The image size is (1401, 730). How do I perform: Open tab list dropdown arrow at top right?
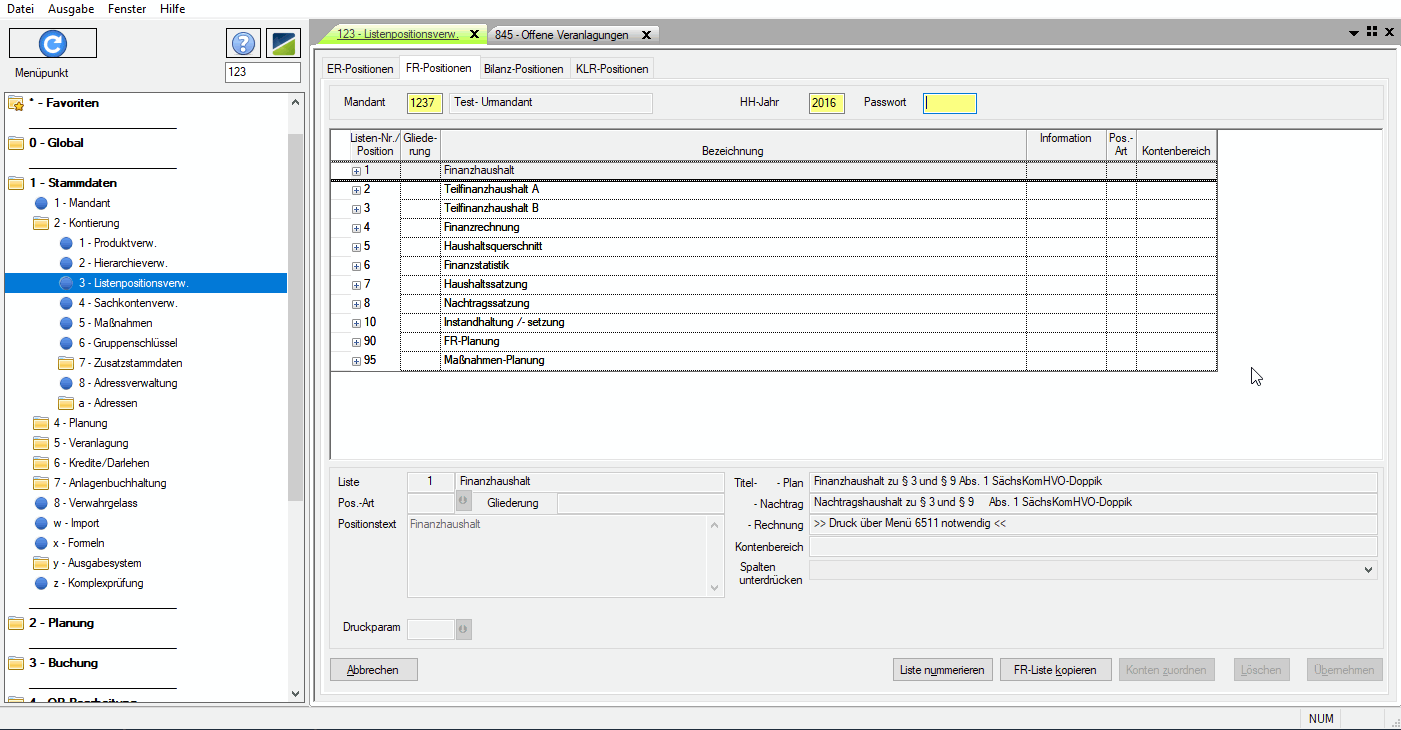(1353, 33)
